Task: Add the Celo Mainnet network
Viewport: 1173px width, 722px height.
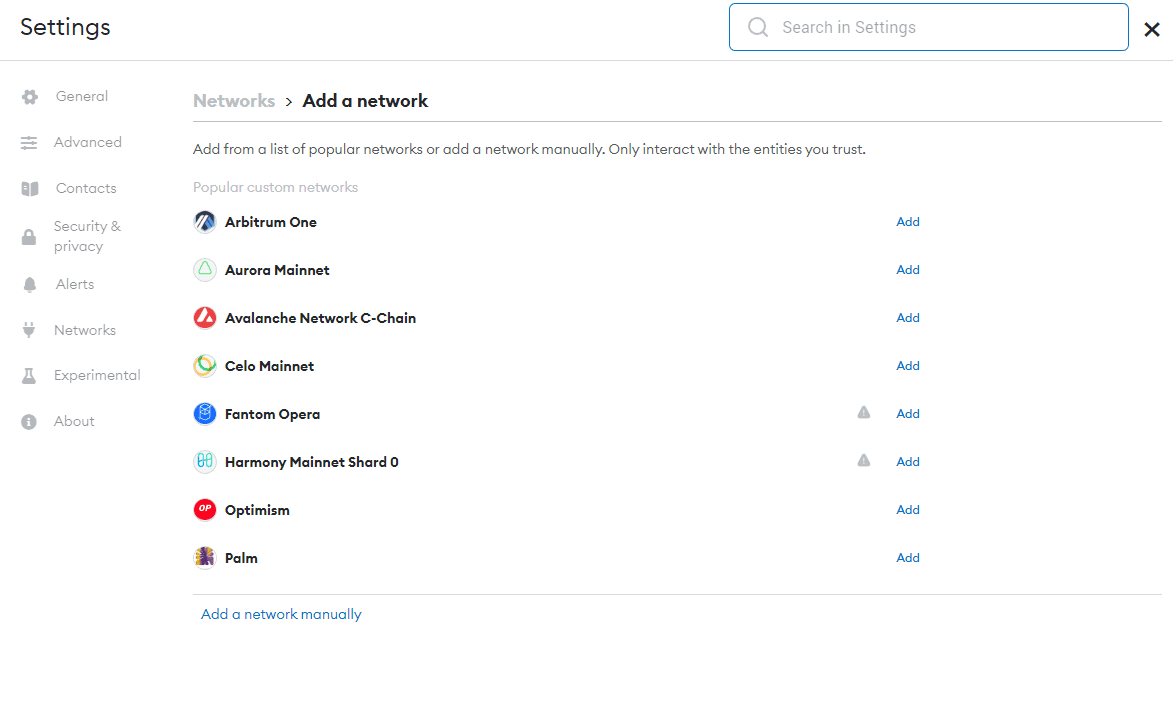Action: coord(908,366)
